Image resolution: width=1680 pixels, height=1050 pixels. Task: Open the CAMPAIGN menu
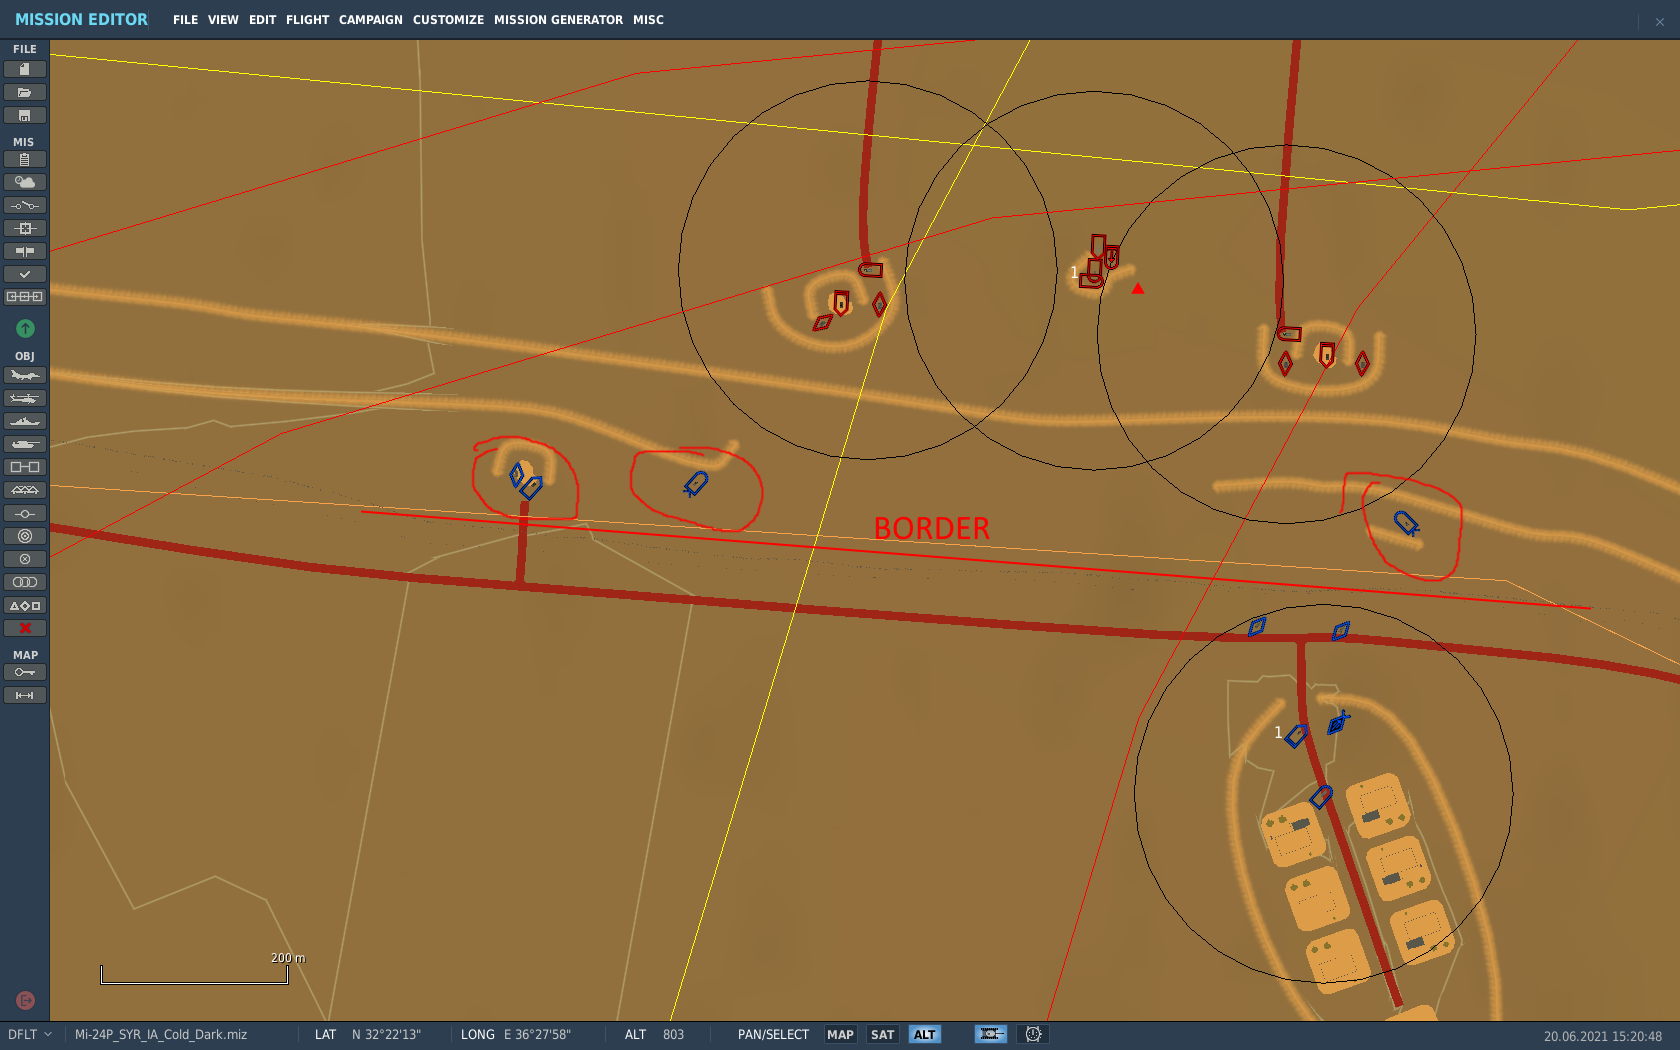click(370, 20)
